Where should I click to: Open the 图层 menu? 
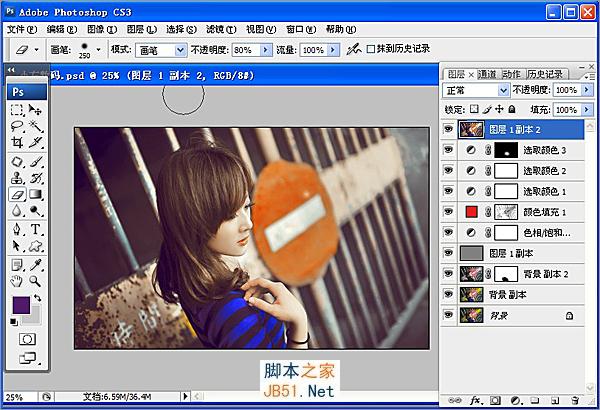(x=142, y=29)
